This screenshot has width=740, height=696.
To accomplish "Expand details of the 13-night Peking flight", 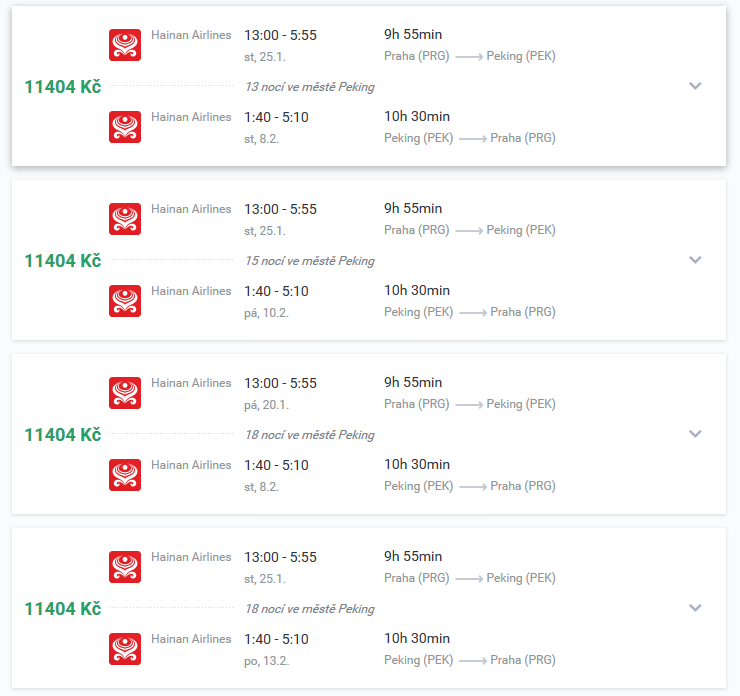I will coord(695,86).
